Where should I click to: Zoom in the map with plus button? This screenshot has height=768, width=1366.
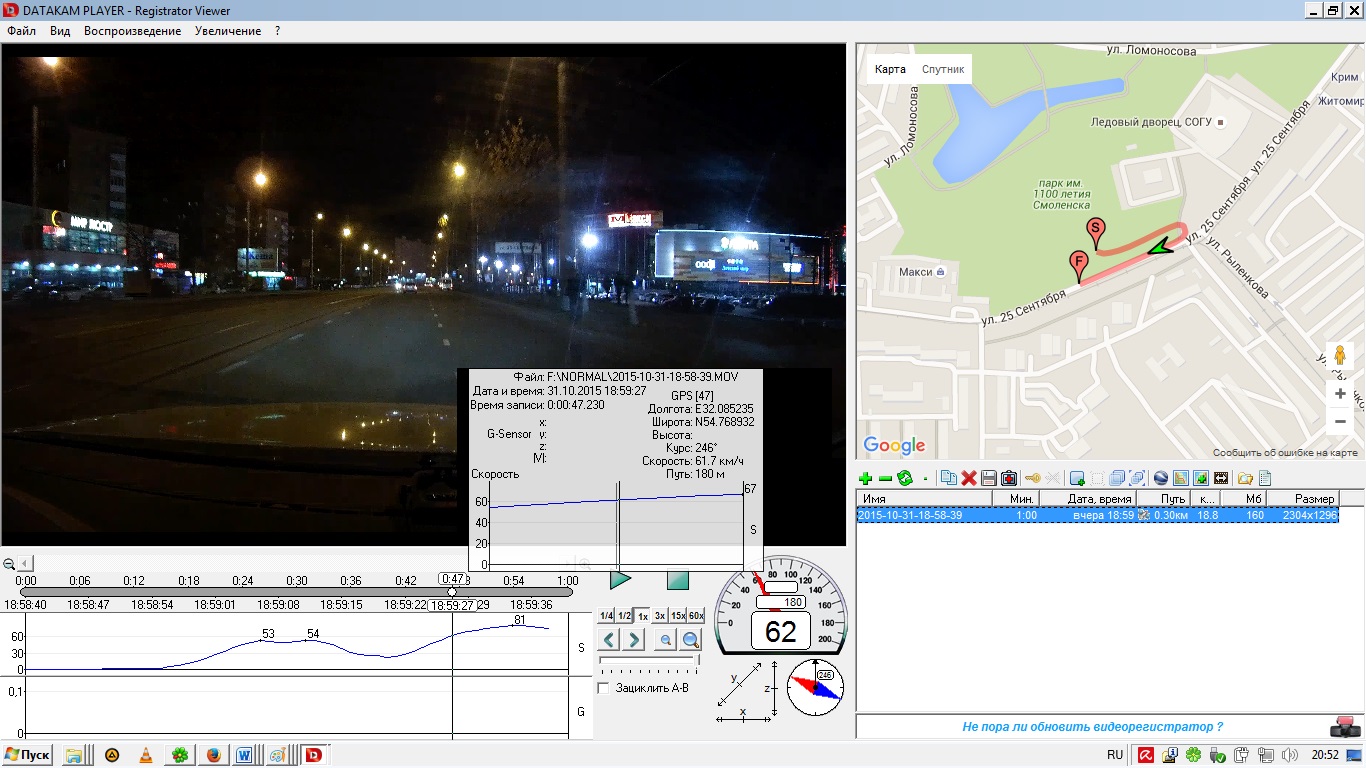(x=1340, y=394)
